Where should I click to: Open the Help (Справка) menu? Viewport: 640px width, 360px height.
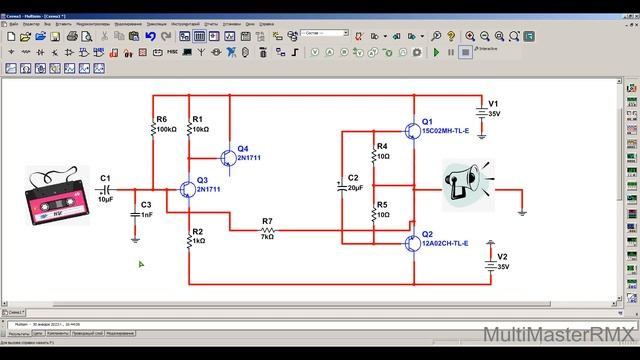tap(267, 24)
